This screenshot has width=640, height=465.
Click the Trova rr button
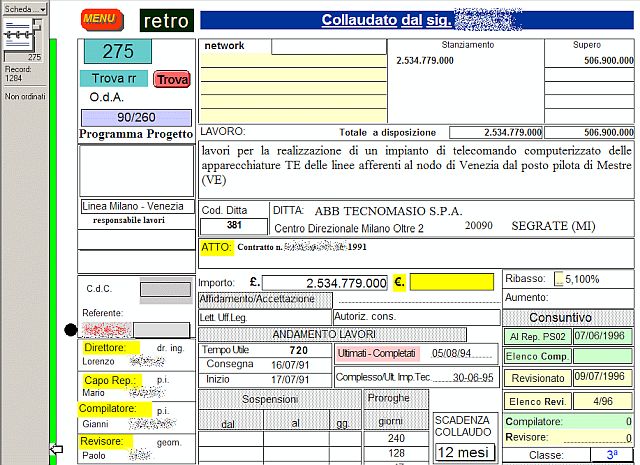pyautogui.click(x=114, y=78)
